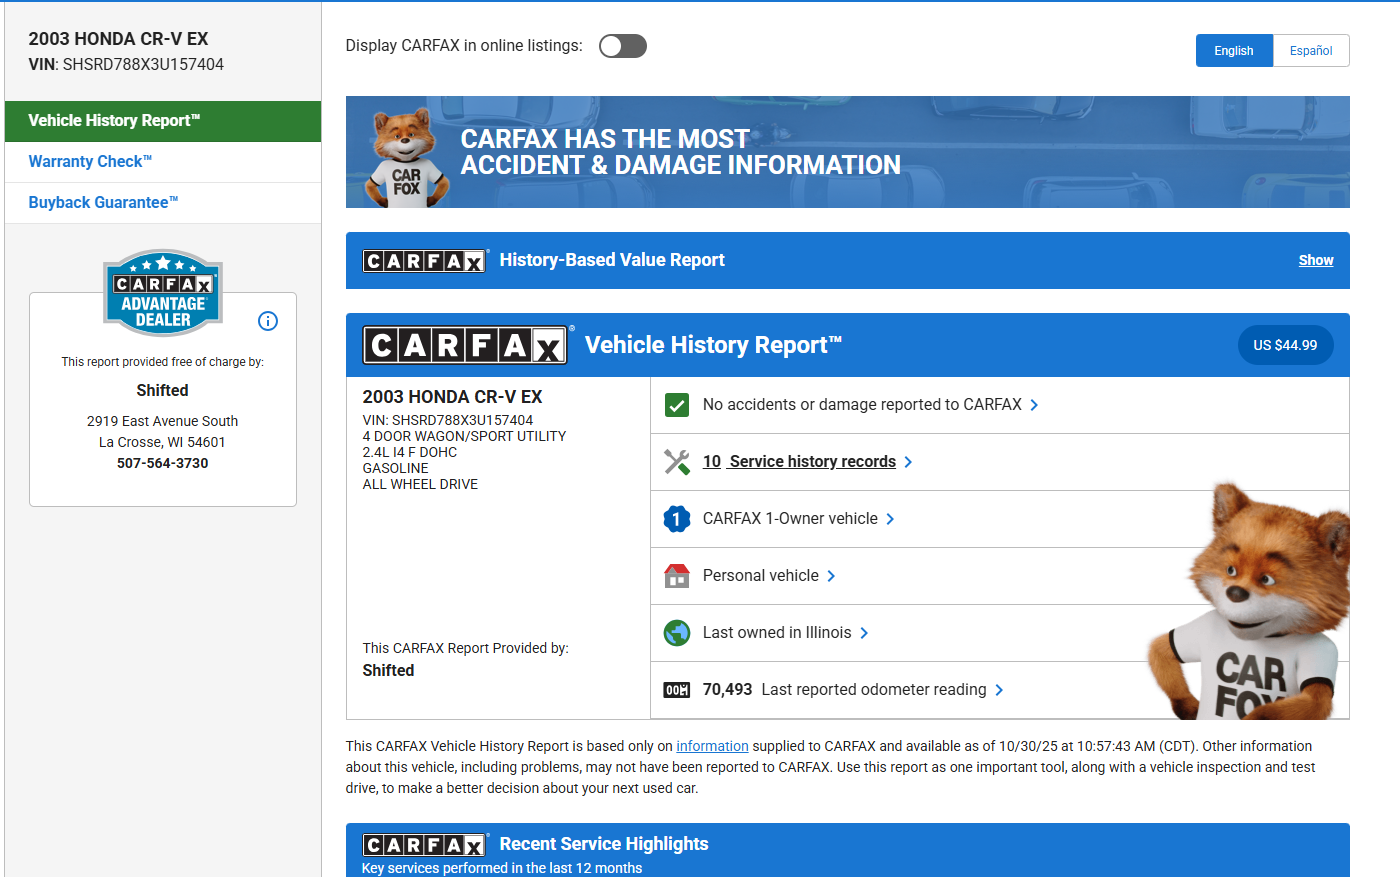
Task: Click the US $44.99 price button
Action: (1285, 345)
